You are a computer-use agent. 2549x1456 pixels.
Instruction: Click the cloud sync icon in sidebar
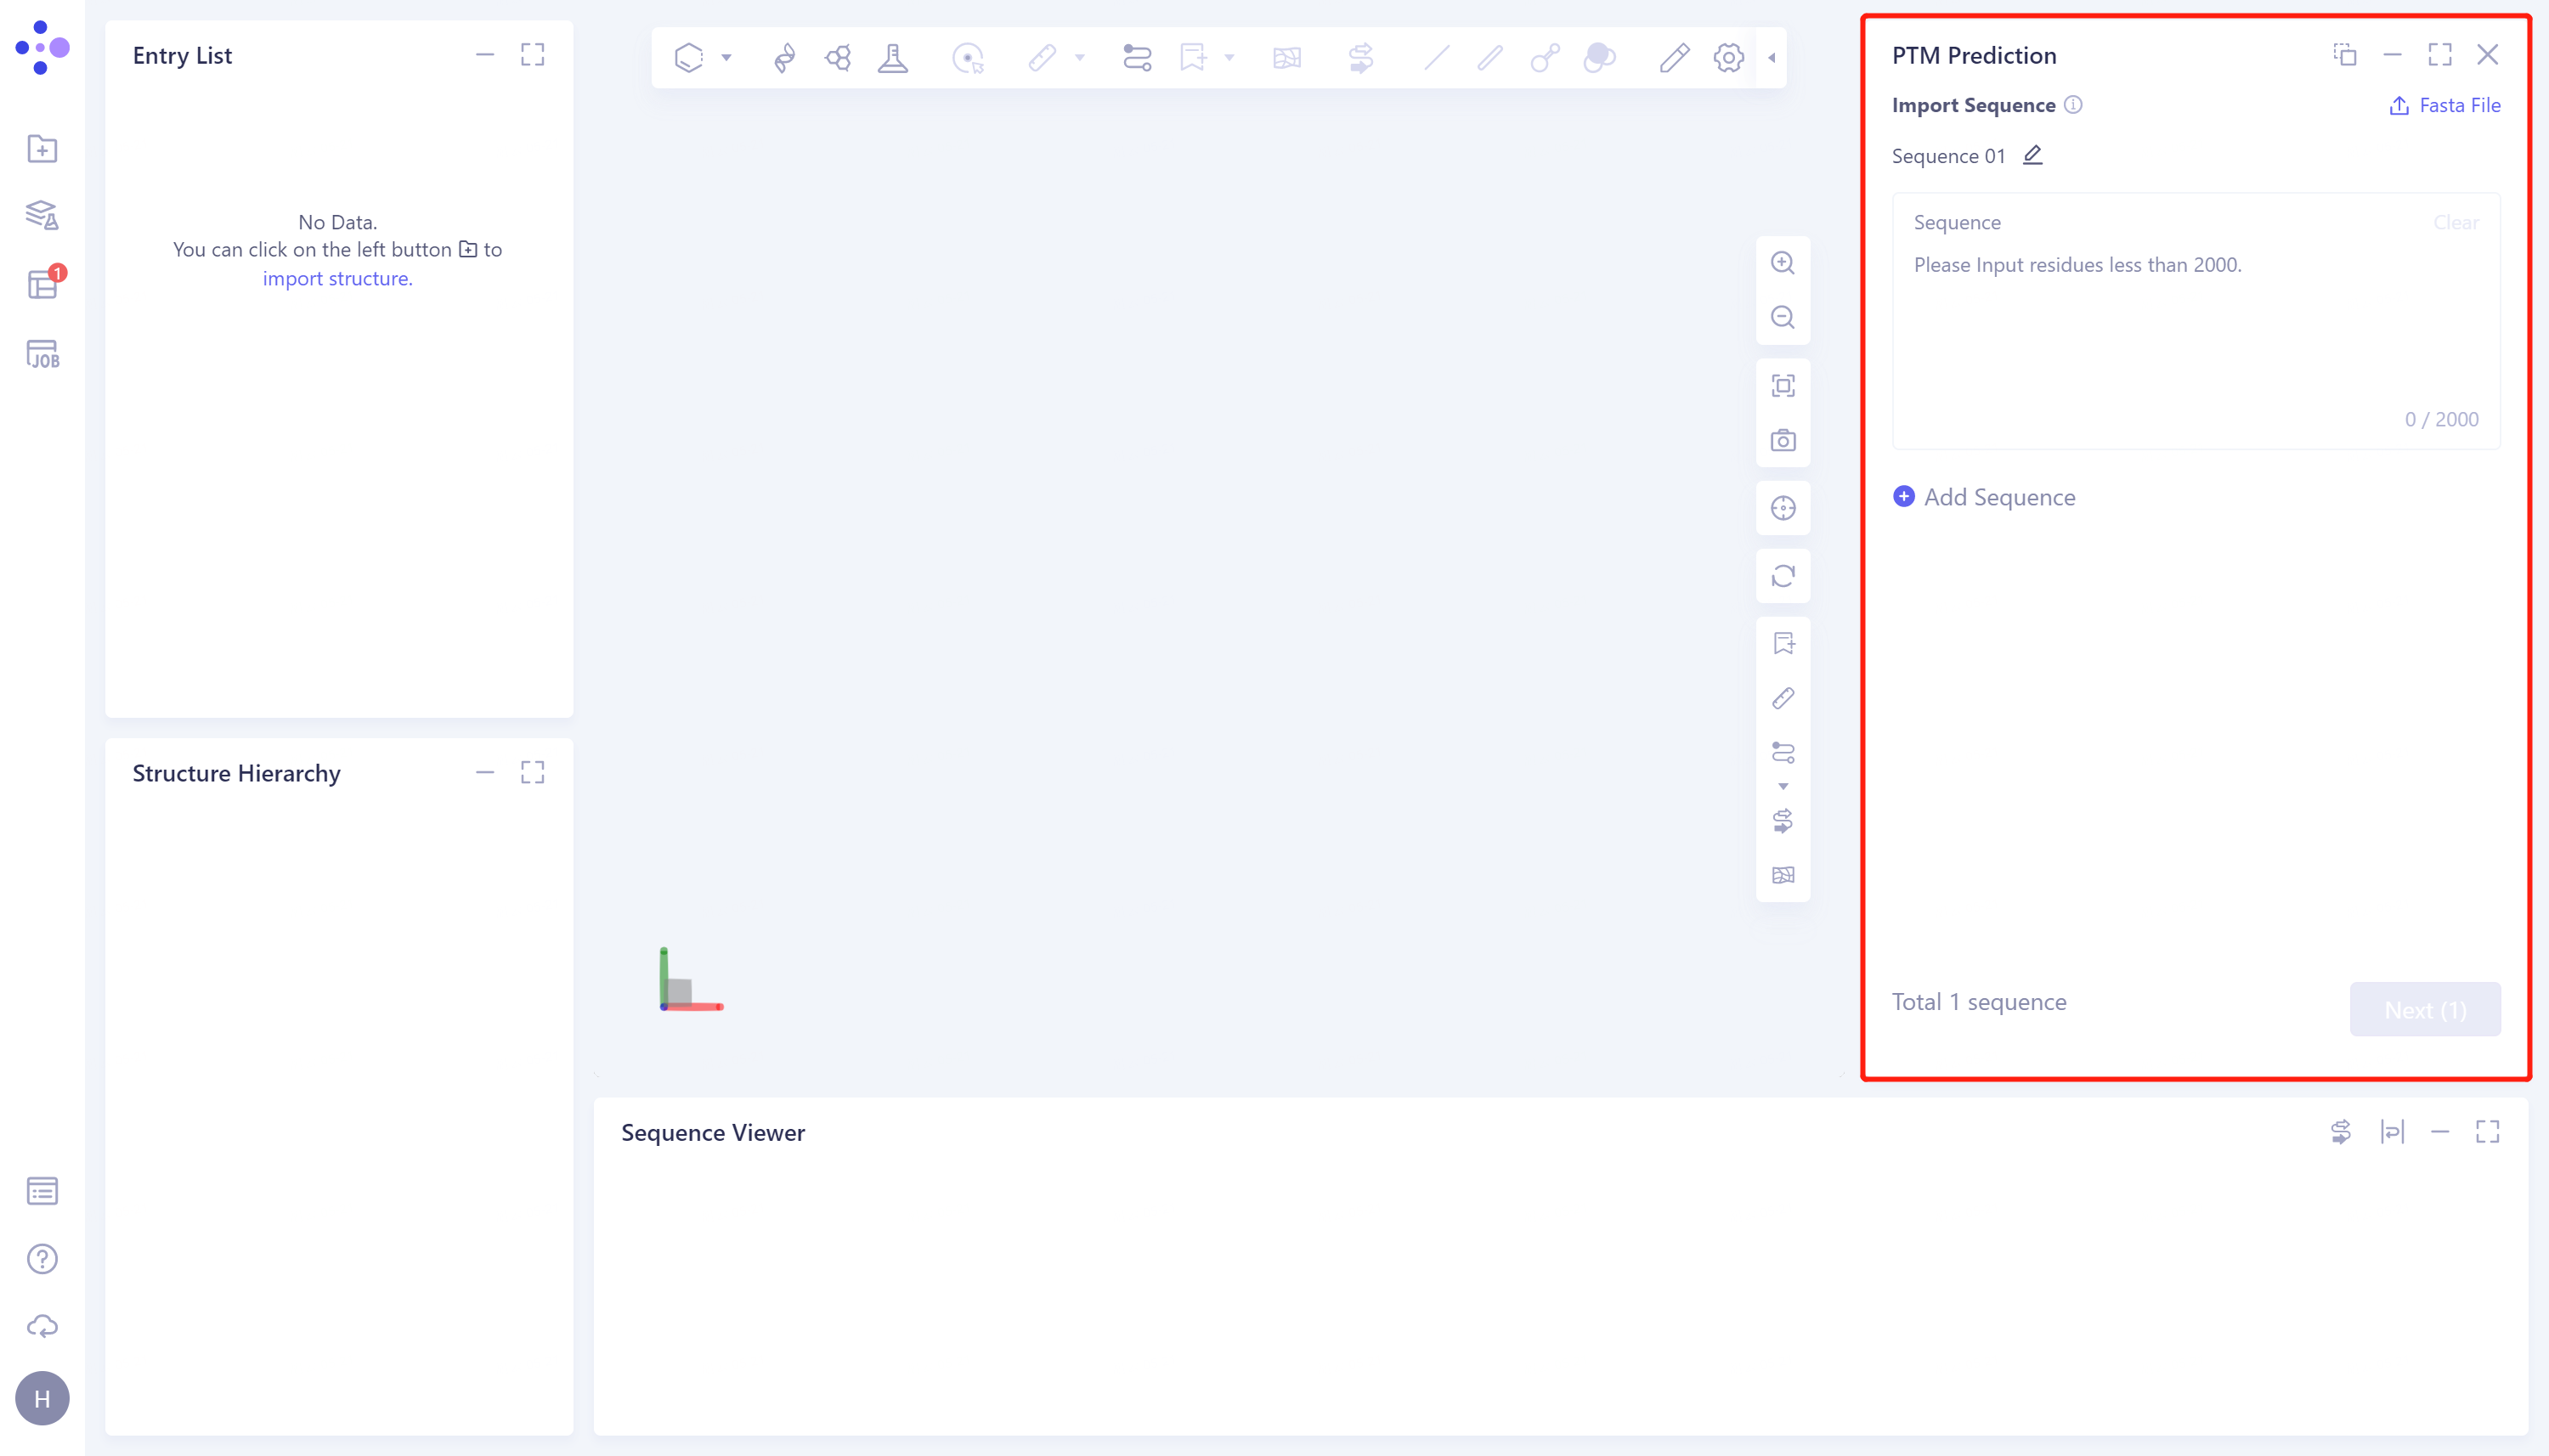pos(42,1326)
